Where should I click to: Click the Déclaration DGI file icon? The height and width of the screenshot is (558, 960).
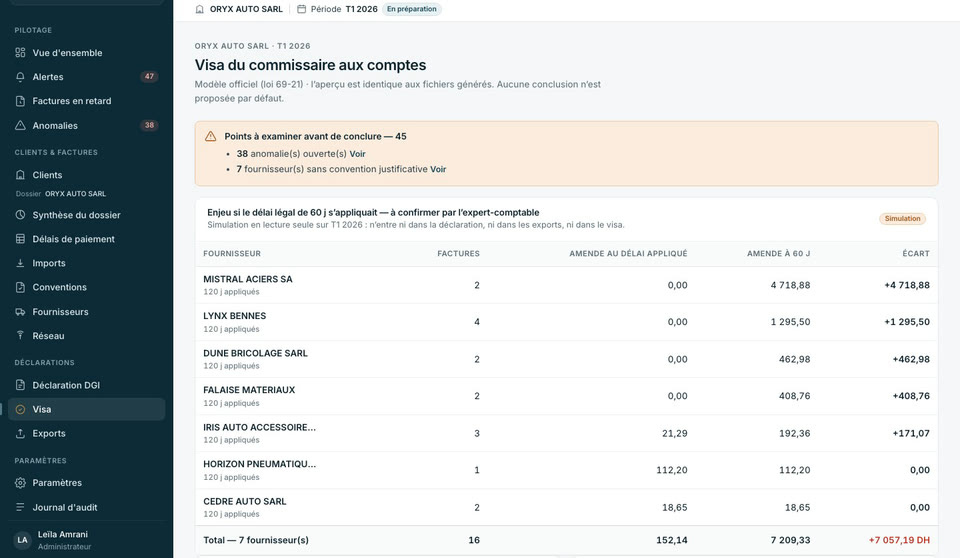[20, 385]
